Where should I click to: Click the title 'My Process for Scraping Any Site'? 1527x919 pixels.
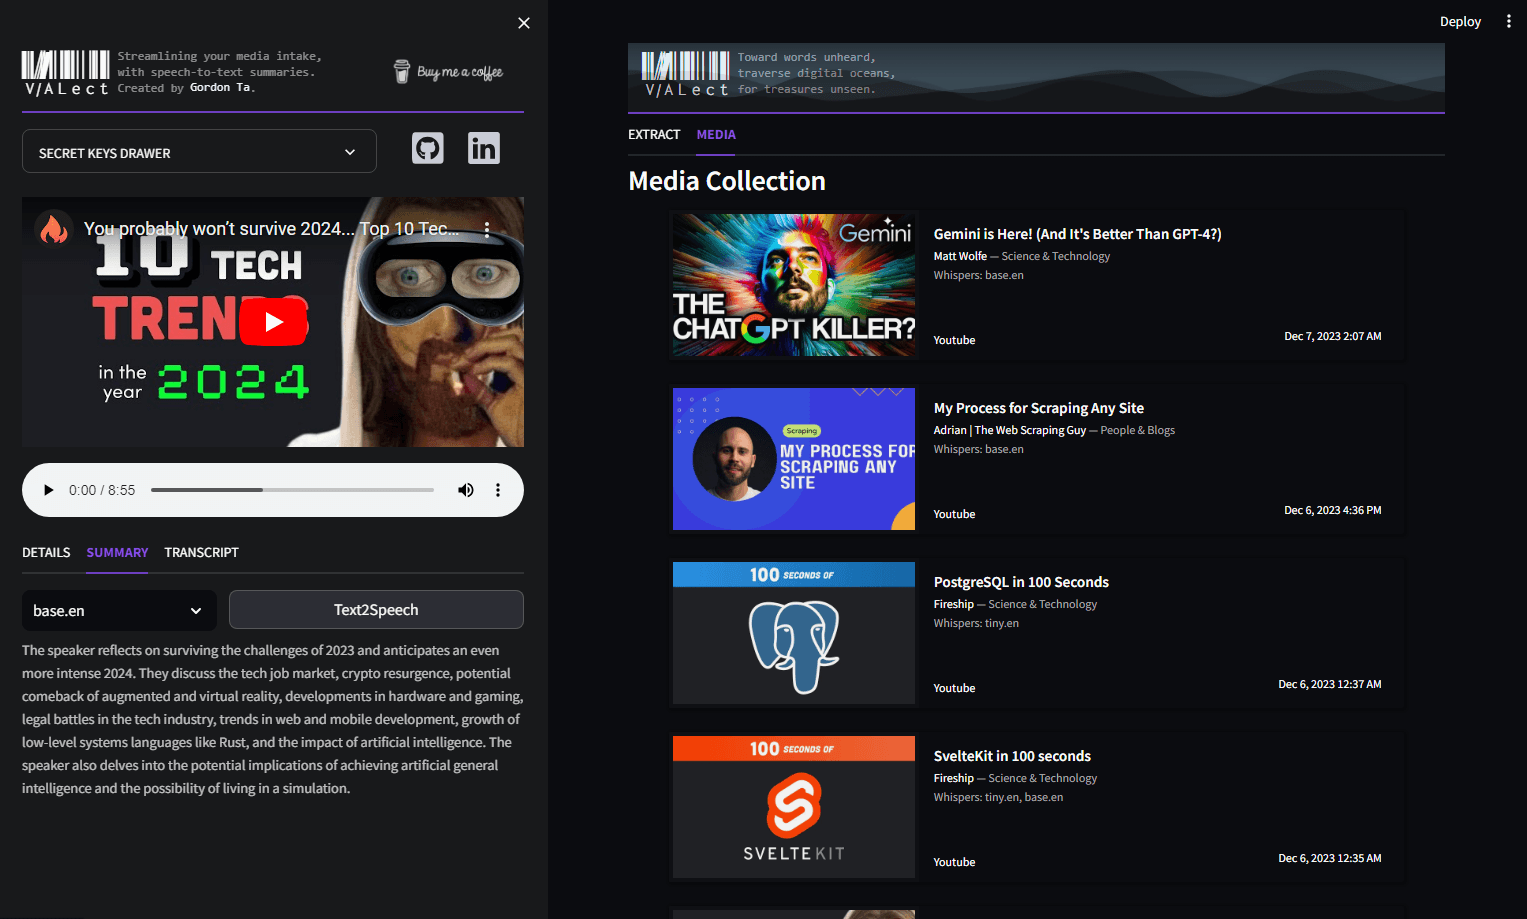tap(1038, 408)
